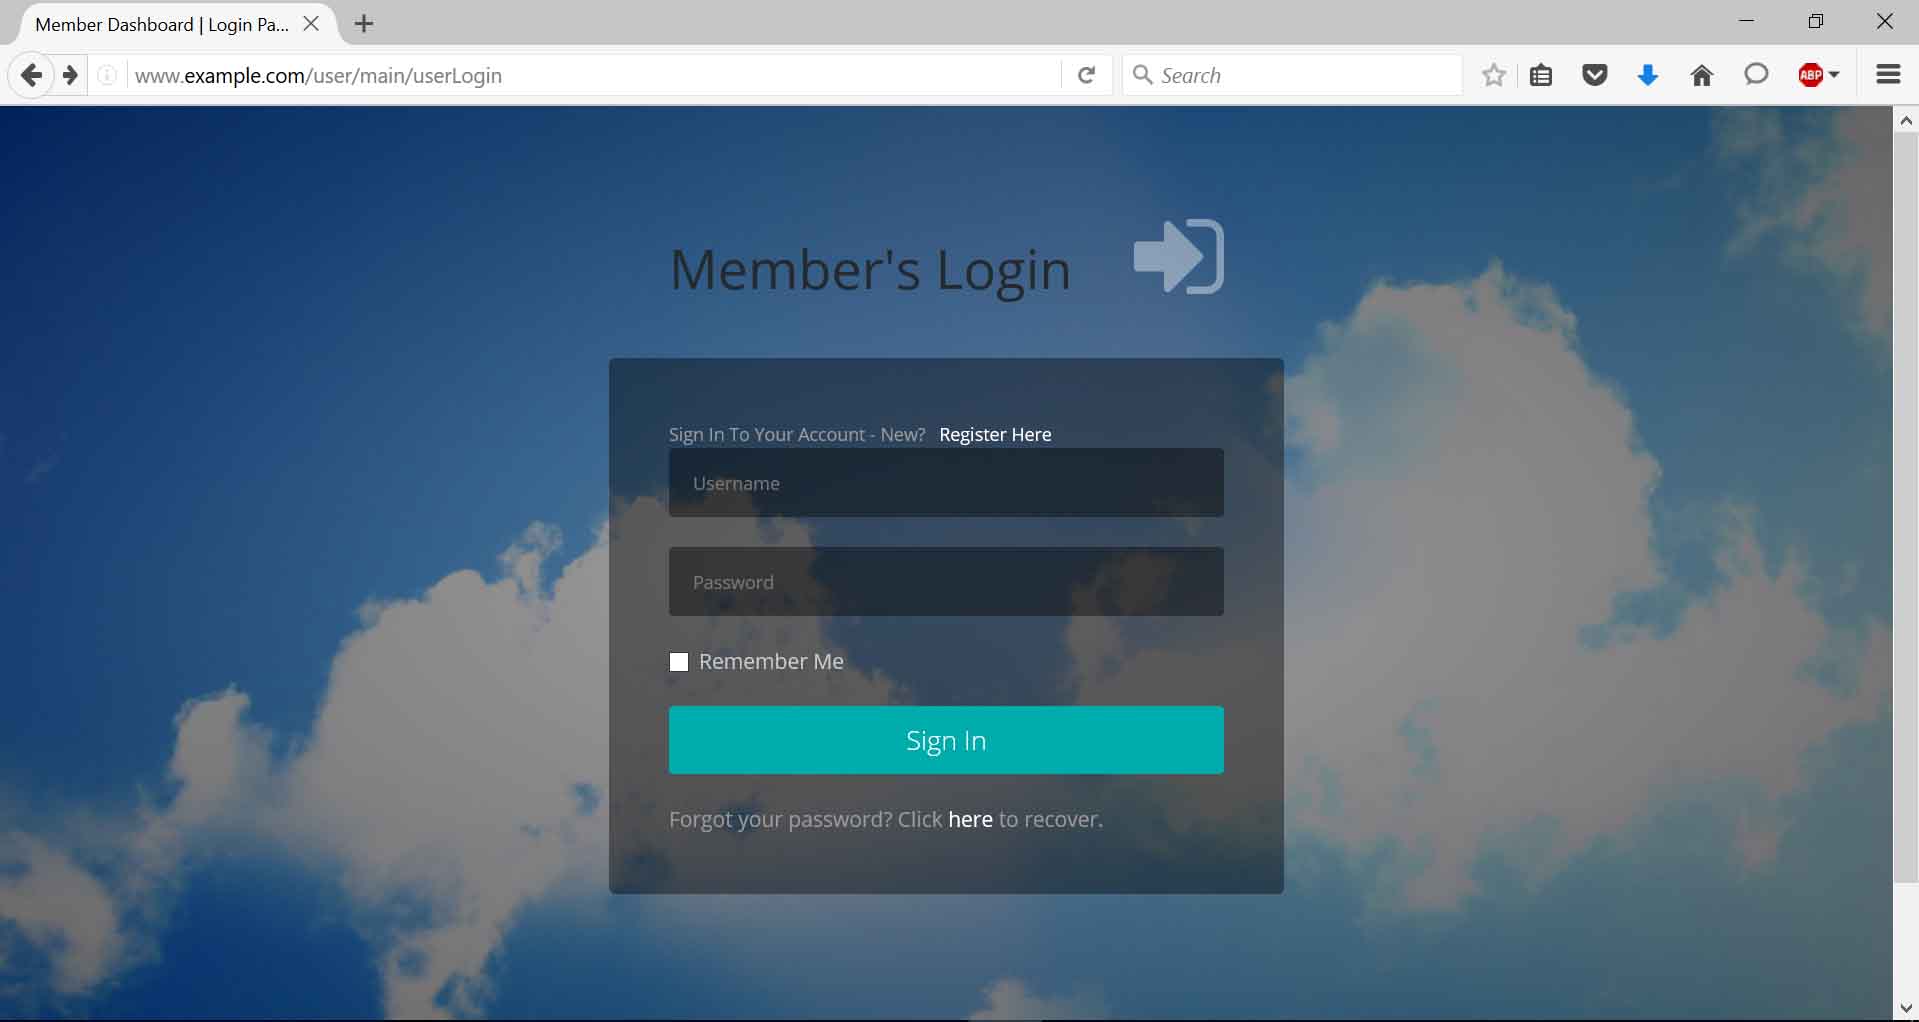Viewport: 1919px width, 1022px height.
Task: Select the Member Dashboard | Login Page tab
Action: click(162, 25)
